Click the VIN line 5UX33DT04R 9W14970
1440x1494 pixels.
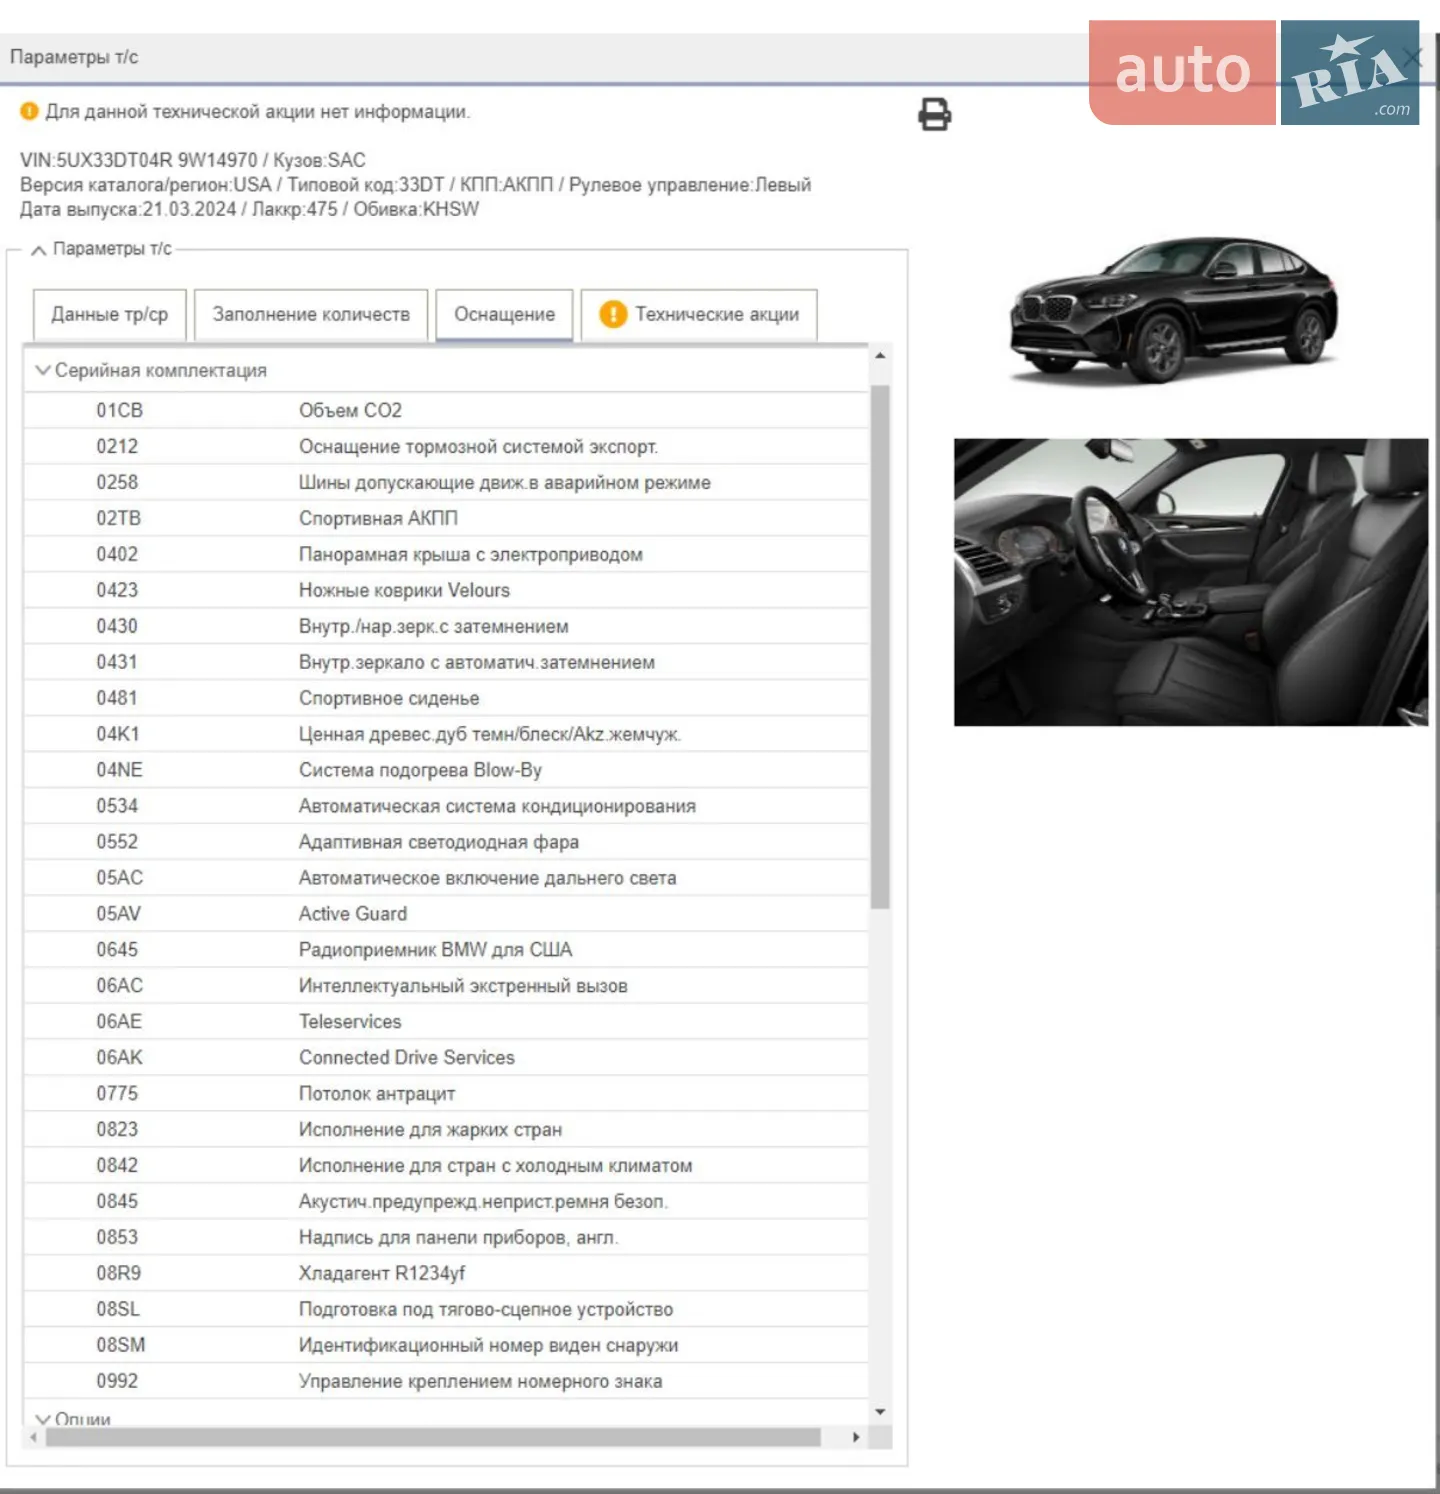pos(193,160)
